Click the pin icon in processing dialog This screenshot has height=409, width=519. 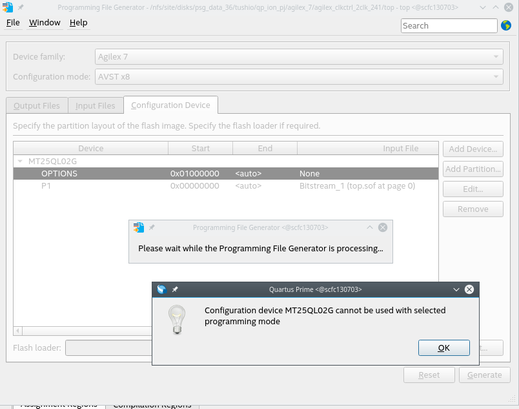(152, 227)
